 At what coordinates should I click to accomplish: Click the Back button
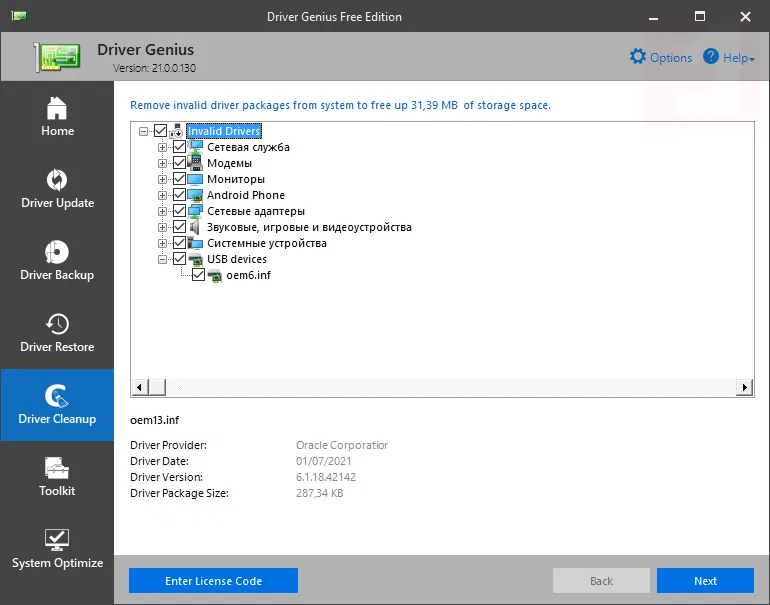tap(601, 581)
